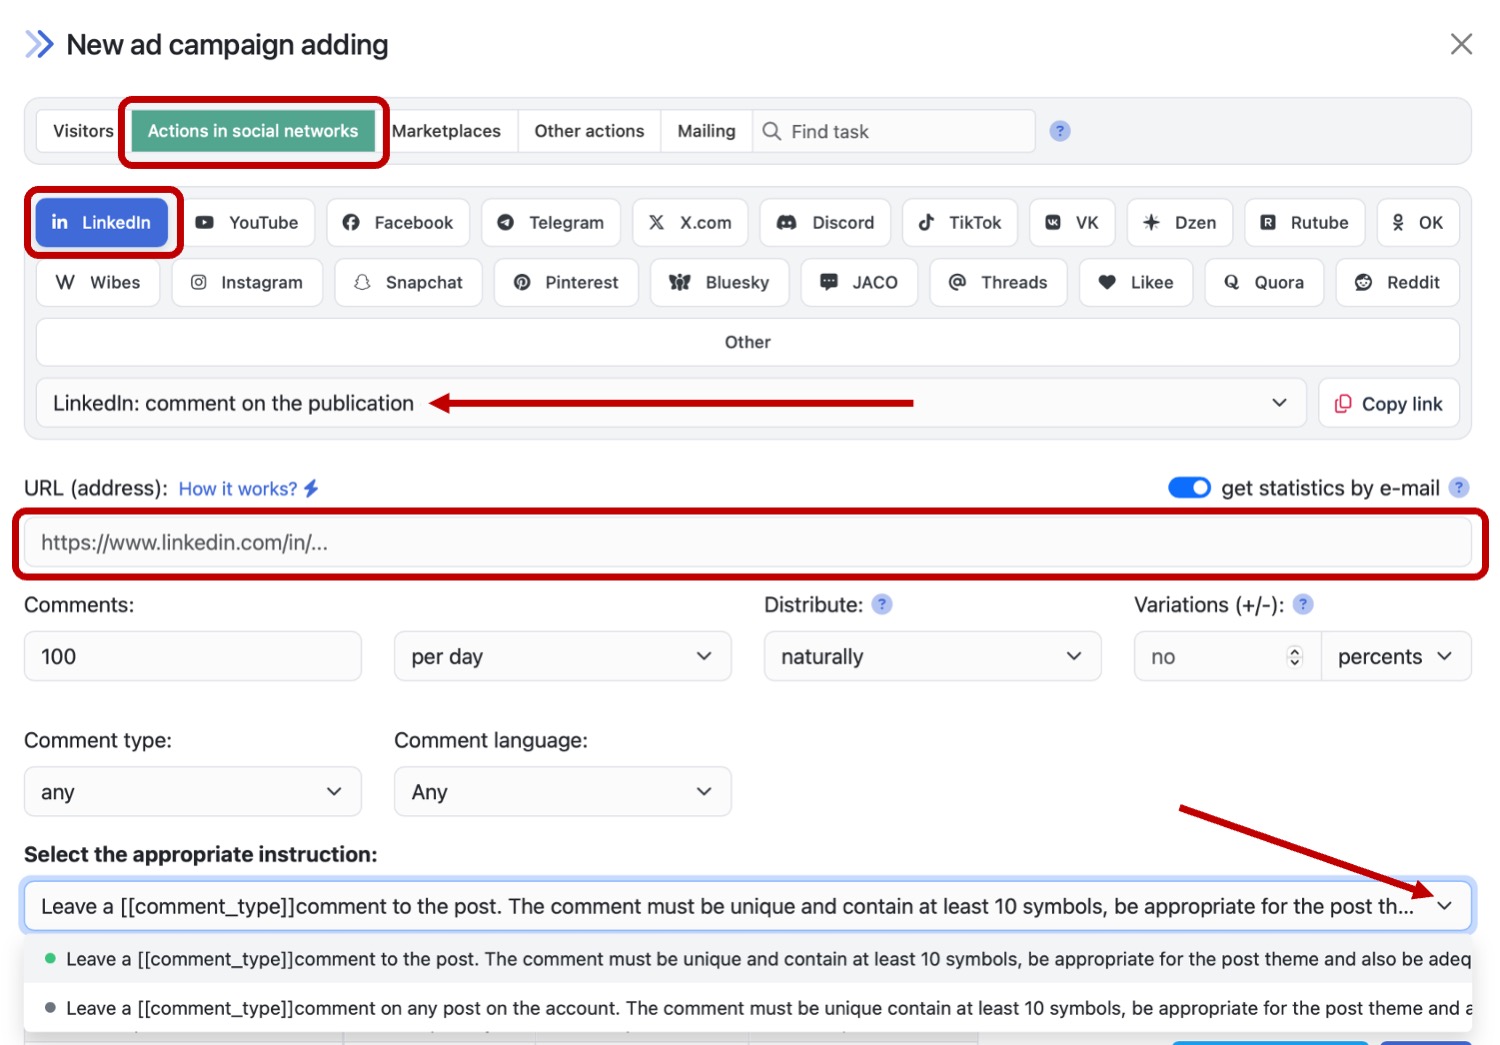
Task: Switch to the Marketplaces tab
Action: [x=446, y=131]
